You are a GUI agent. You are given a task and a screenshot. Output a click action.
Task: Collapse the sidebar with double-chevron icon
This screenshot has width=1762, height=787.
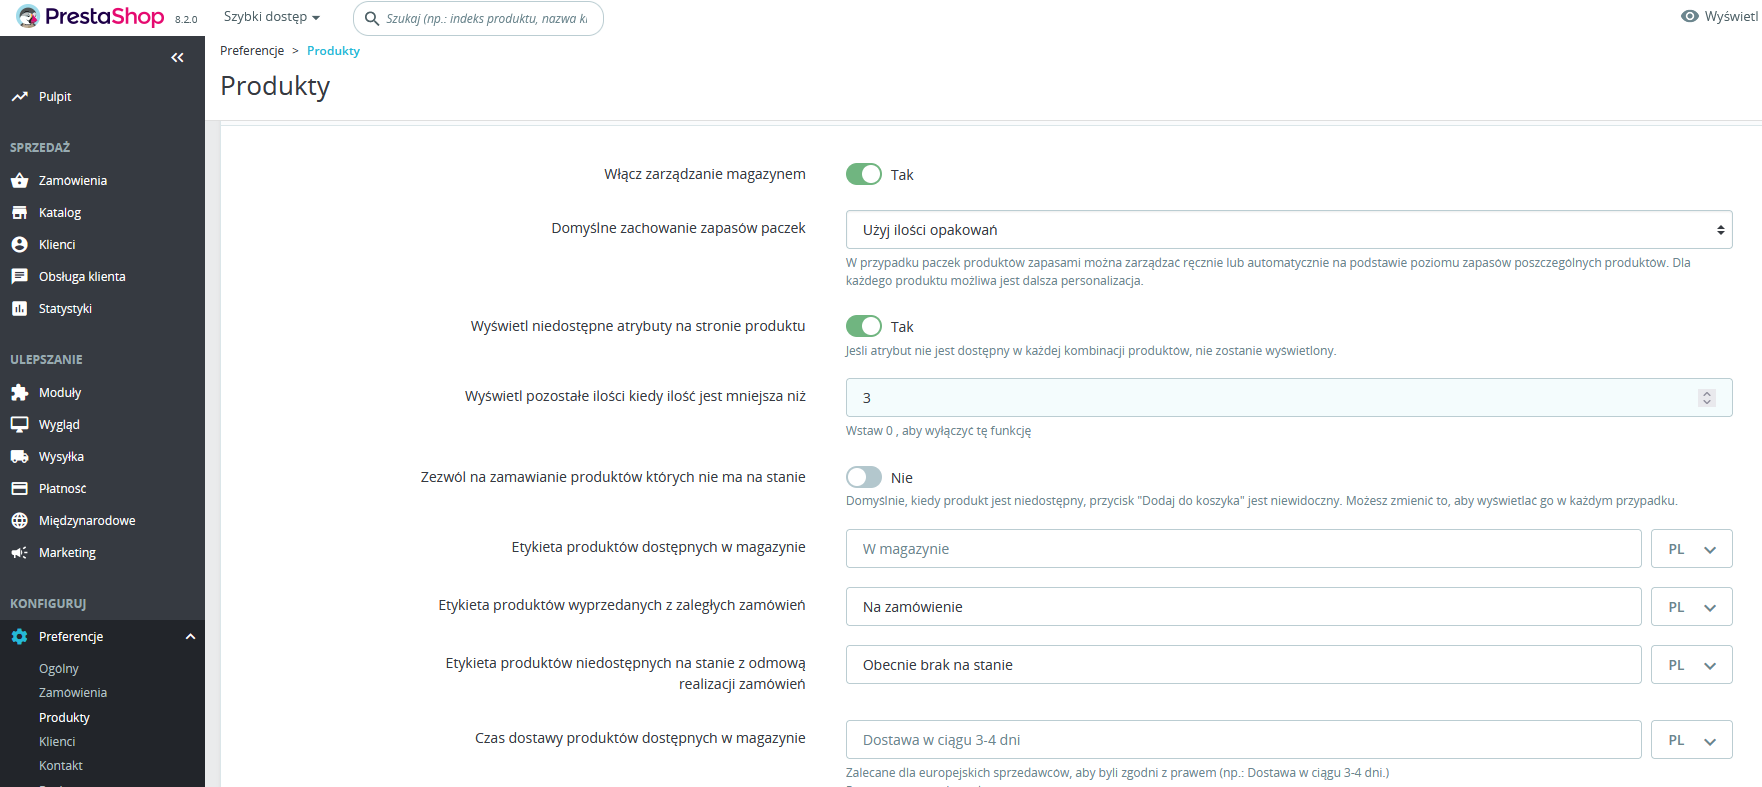[x=177, y=58]
